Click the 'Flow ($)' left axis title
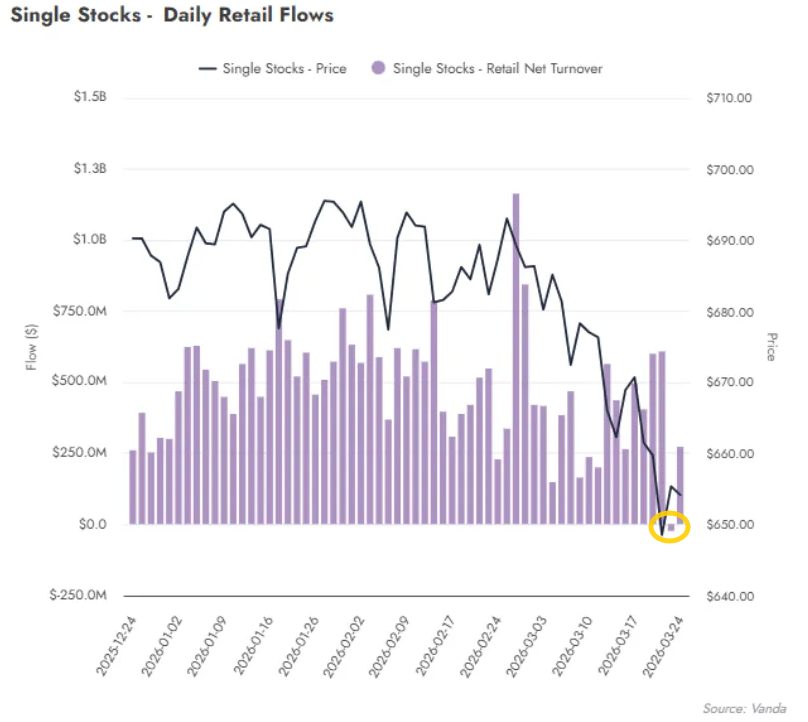 tap(32, 343)
